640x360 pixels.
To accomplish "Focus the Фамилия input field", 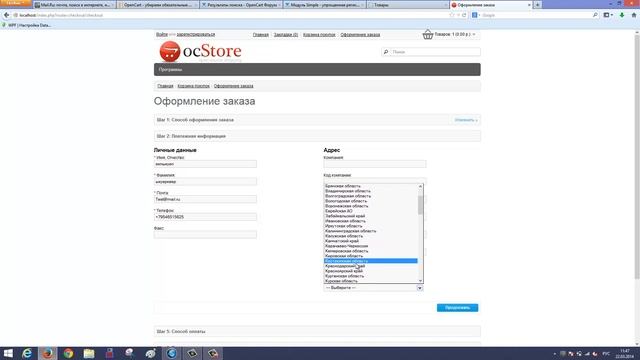I will 205,182.
